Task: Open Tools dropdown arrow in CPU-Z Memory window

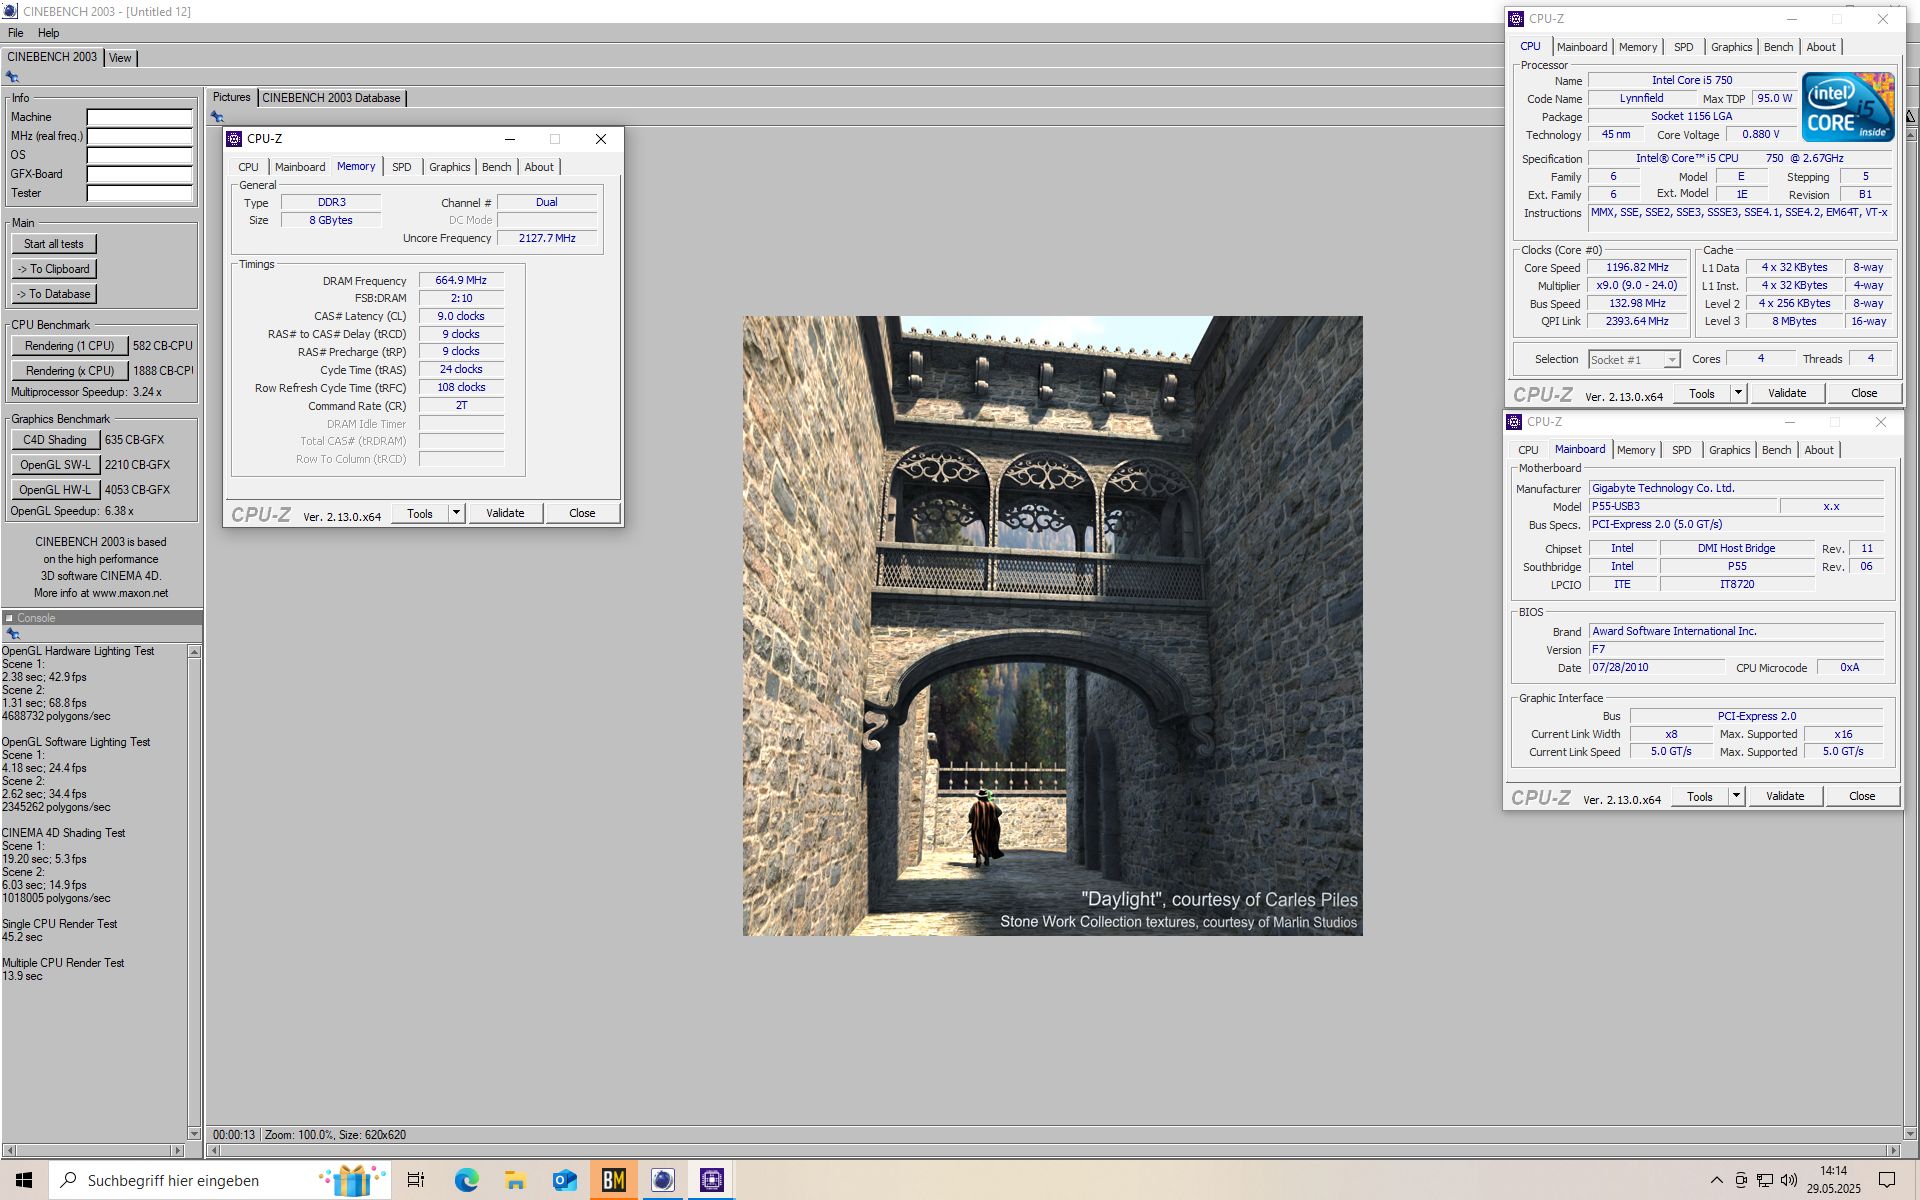Action: click(456, 513)
